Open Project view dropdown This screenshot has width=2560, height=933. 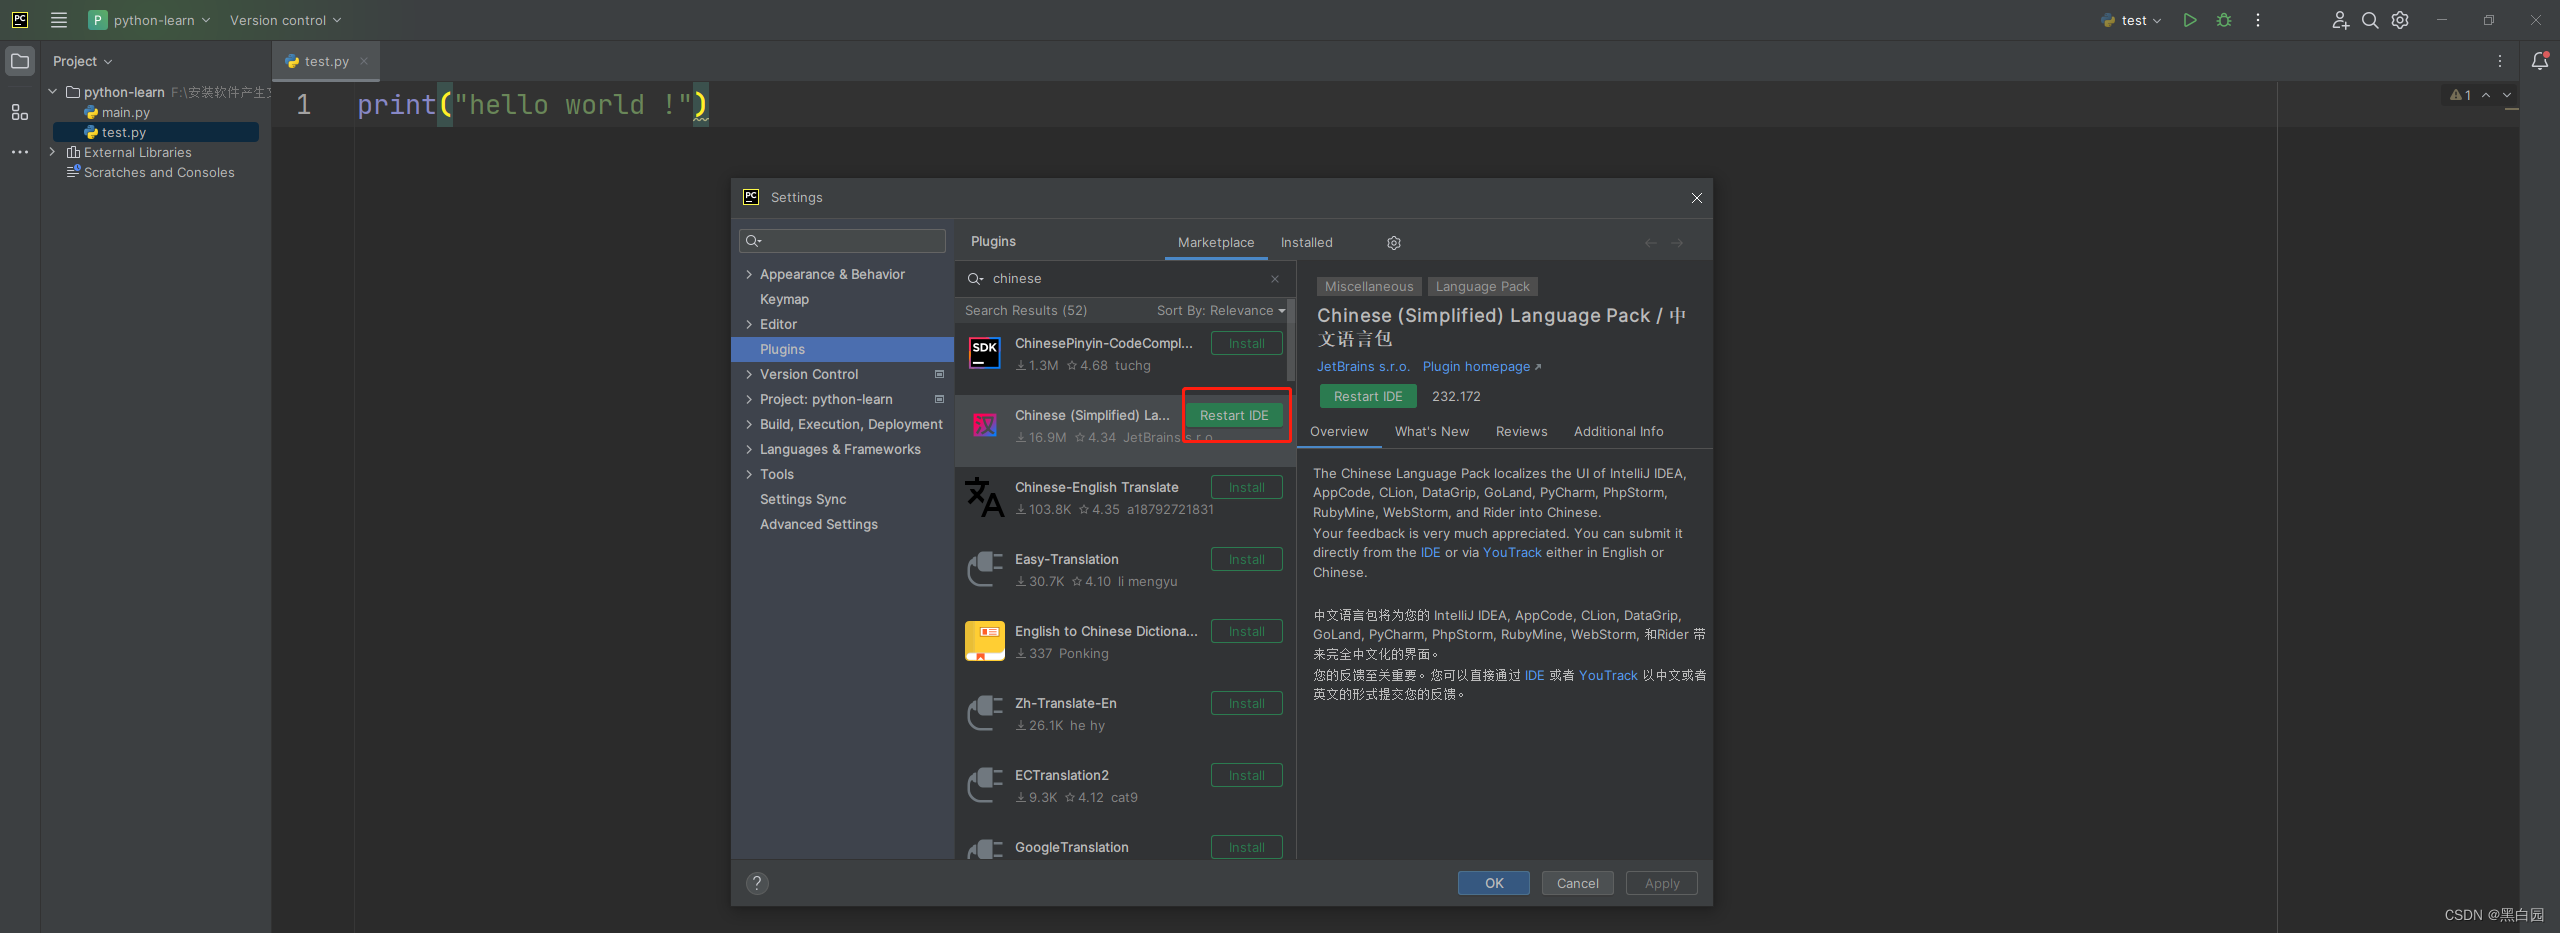(82, 61)
